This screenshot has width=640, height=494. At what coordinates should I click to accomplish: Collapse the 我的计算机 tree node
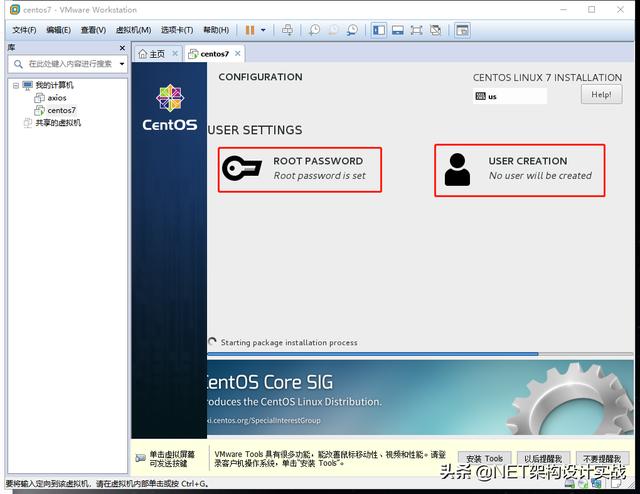click(16, 85)
